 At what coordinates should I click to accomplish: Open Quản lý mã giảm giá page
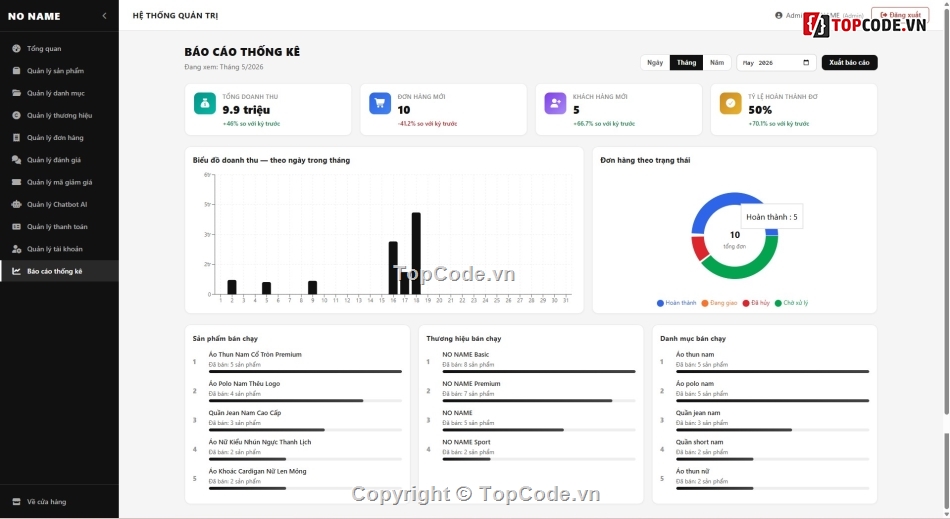[x=59, y=182]
